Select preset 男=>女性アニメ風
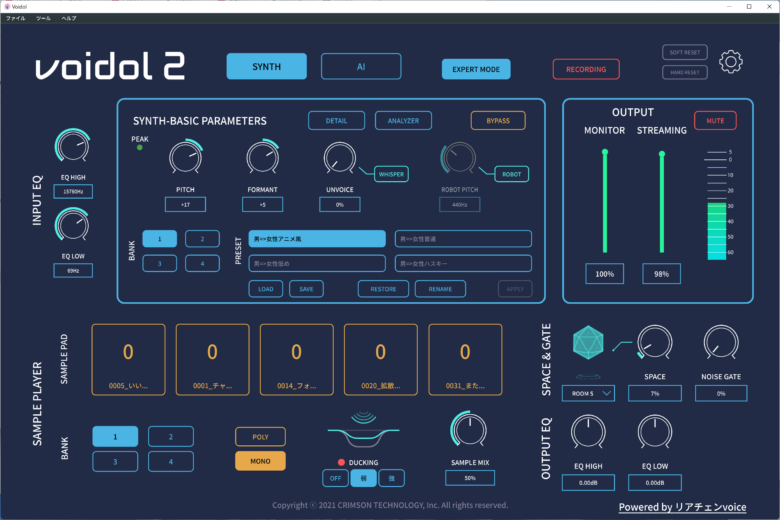 click(x=317, y=239)
